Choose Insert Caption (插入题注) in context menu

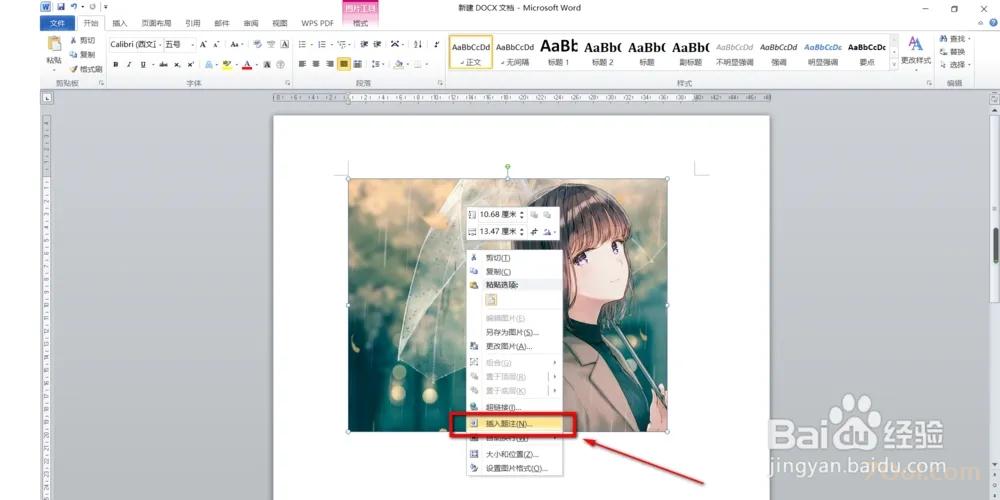click(x=514, y=423)
